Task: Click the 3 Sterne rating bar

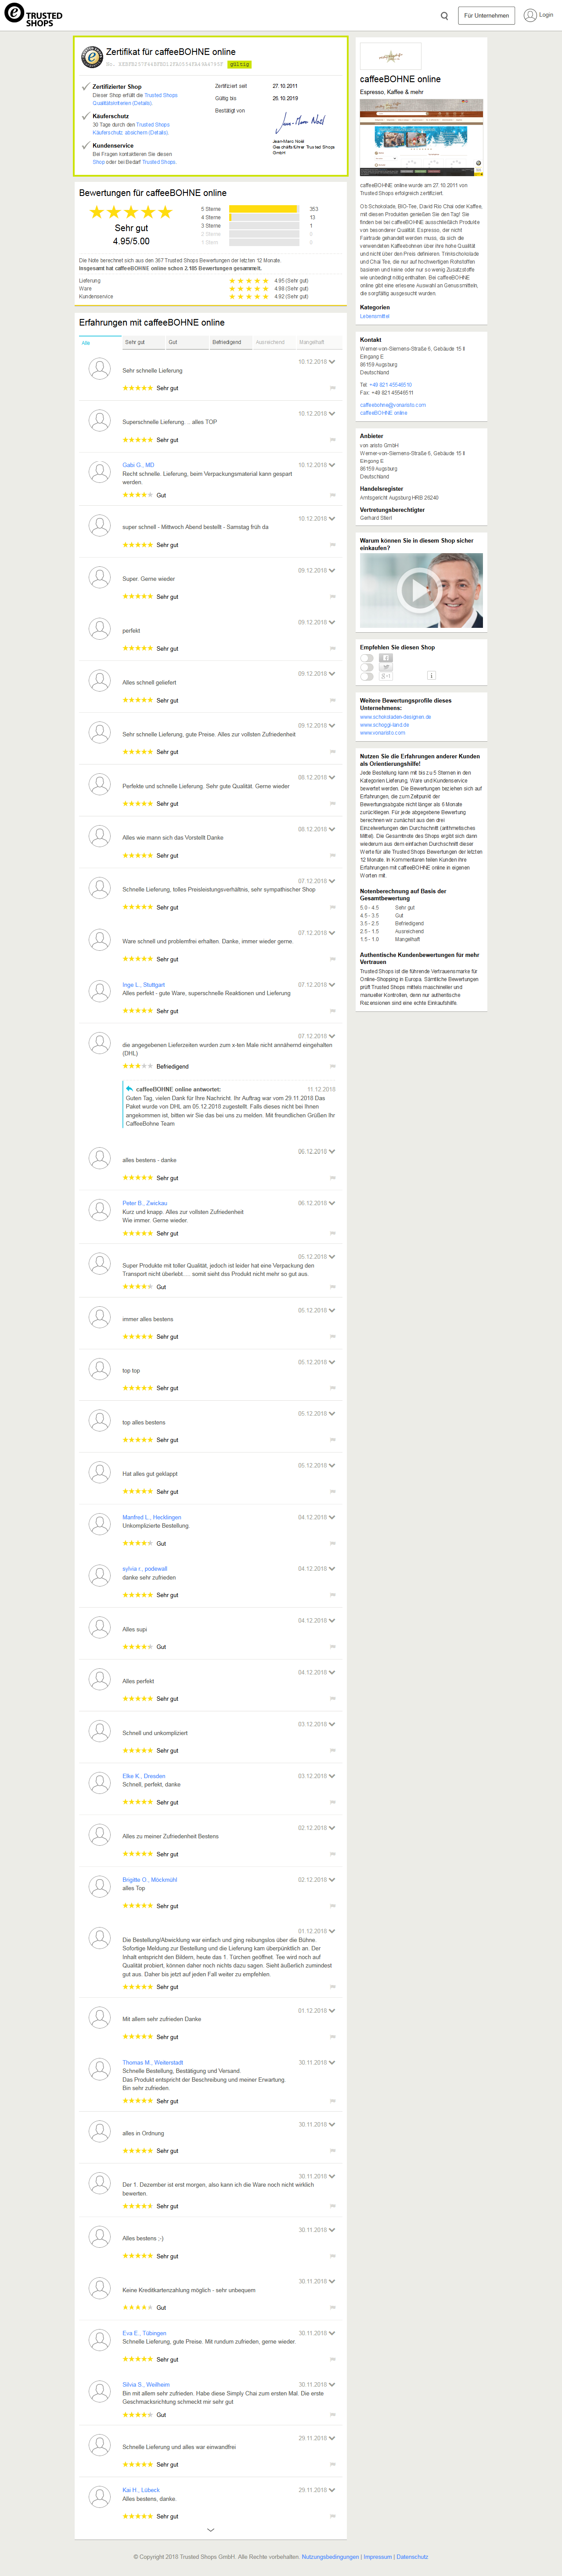Action: [x=264, y=226]
